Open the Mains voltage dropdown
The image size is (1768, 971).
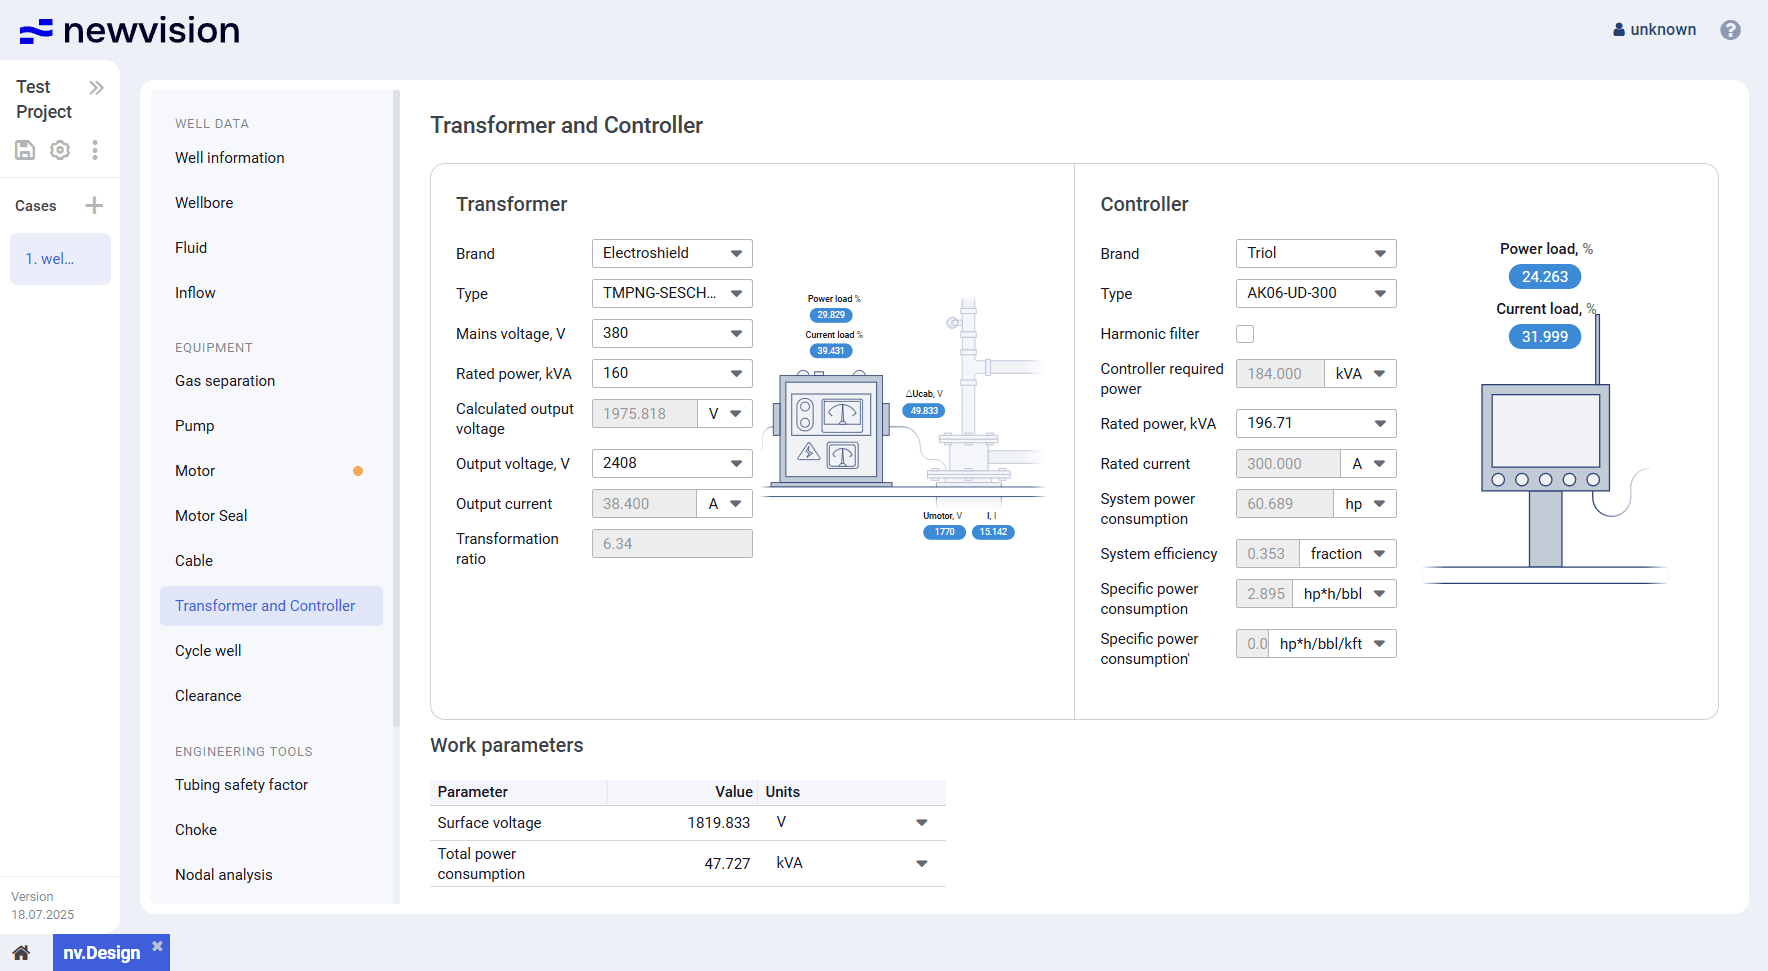pyautogui.click(x=672, y=334)
